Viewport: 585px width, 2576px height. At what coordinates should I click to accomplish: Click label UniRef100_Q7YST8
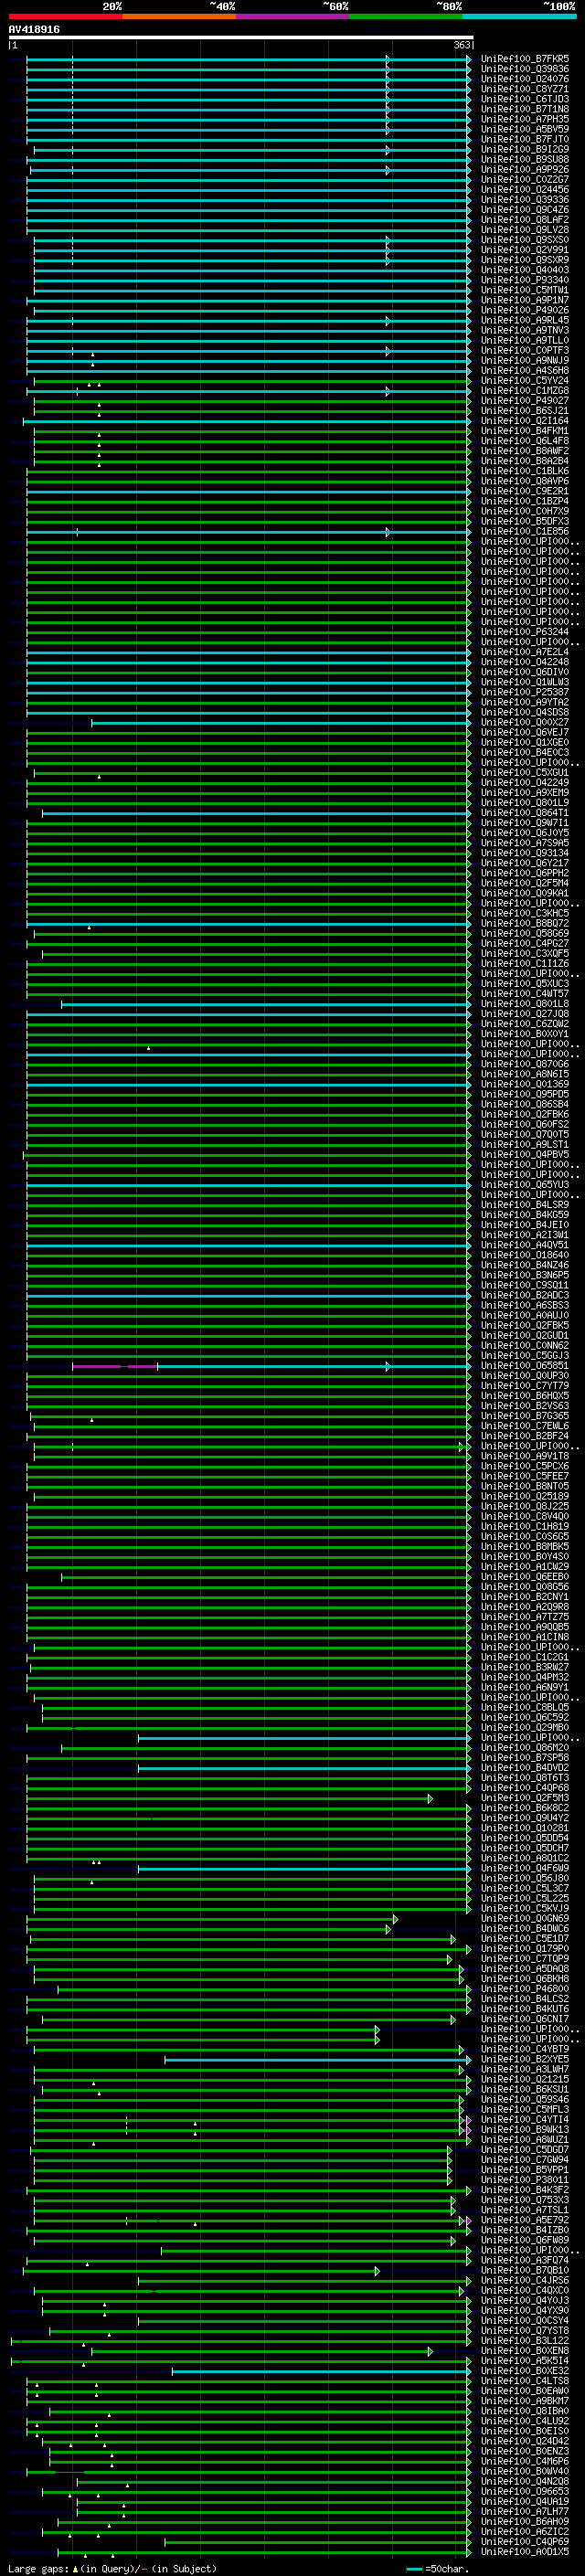[525, 2330]
